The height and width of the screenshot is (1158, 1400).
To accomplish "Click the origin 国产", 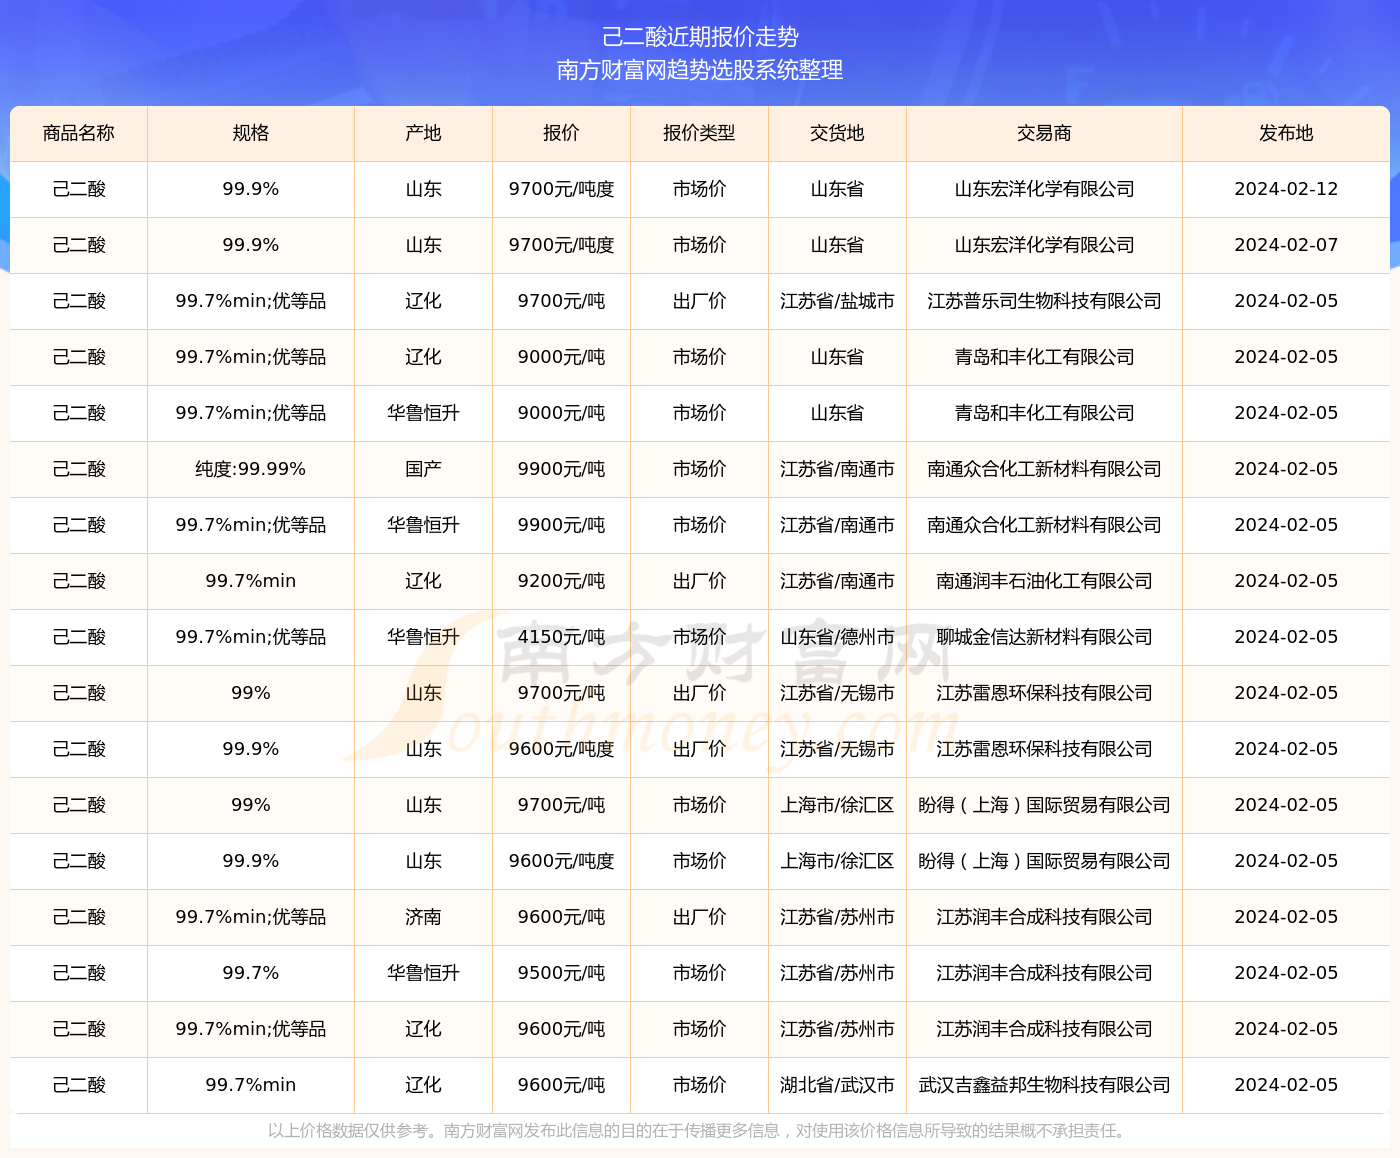I will coord(424,469).
